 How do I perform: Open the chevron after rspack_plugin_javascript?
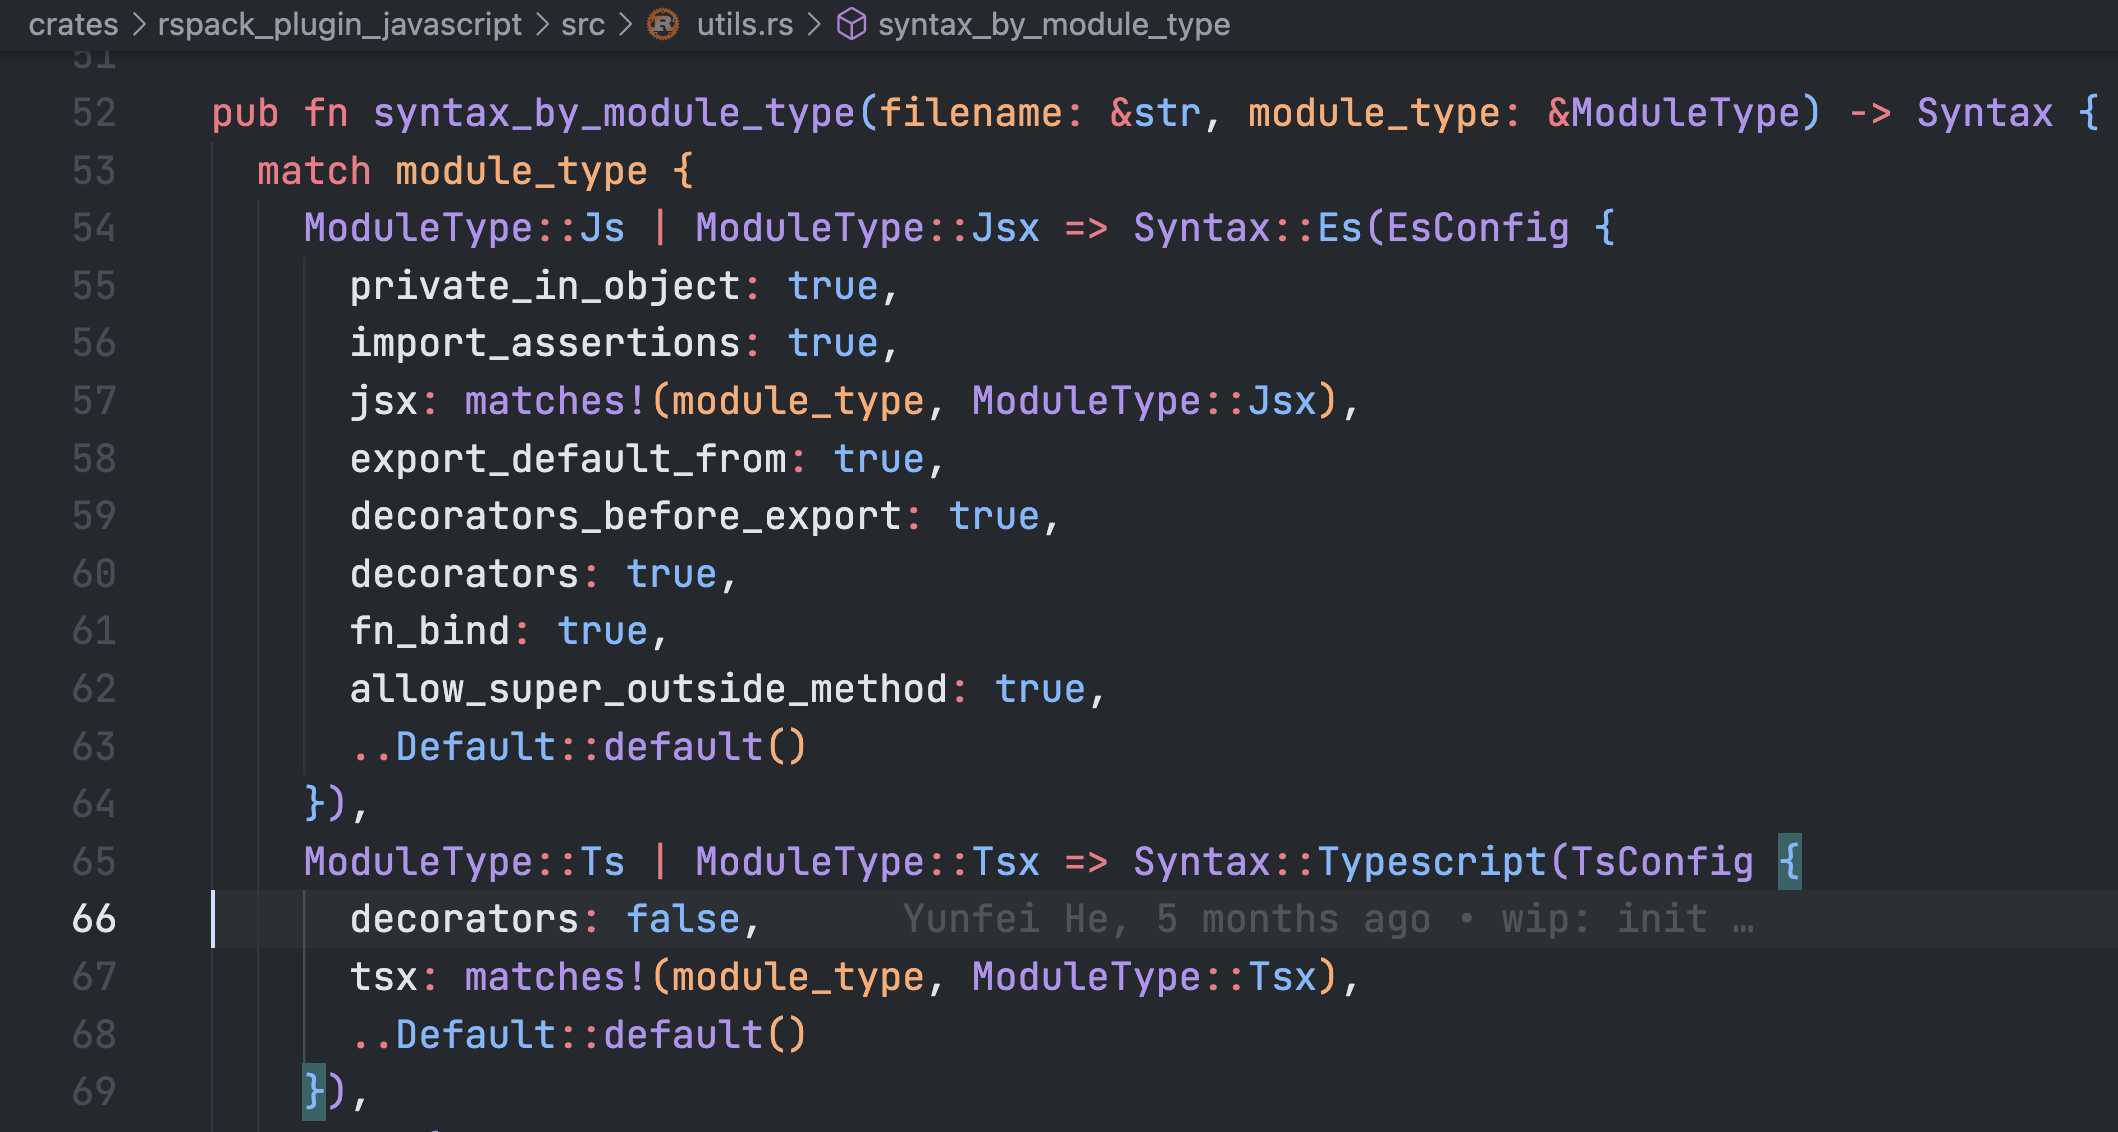point(539,24)
